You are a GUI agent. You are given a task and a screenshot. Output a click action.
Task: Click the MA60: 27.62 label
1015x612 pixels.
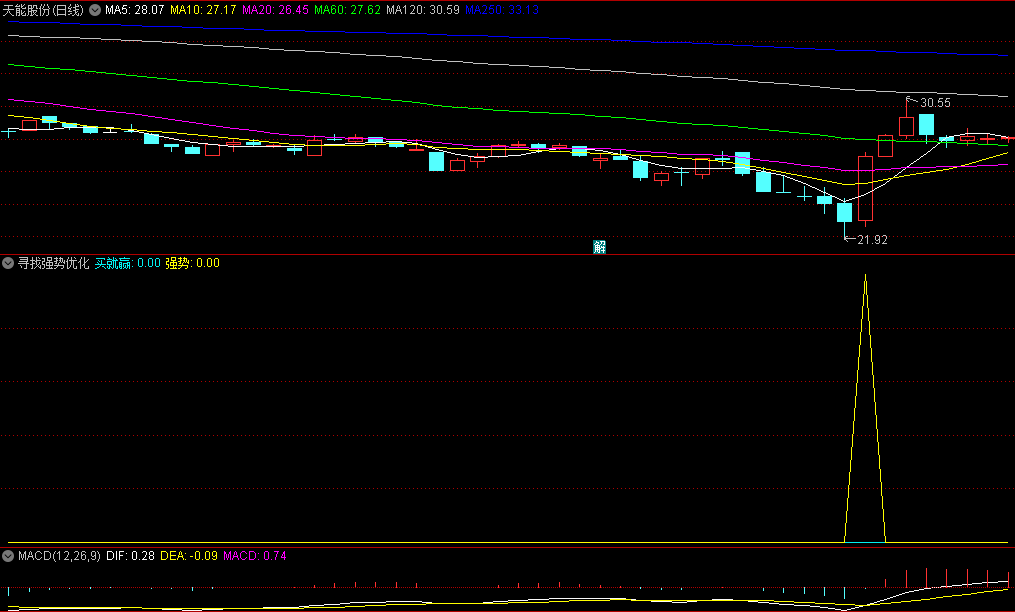click(x=347, y=10)
